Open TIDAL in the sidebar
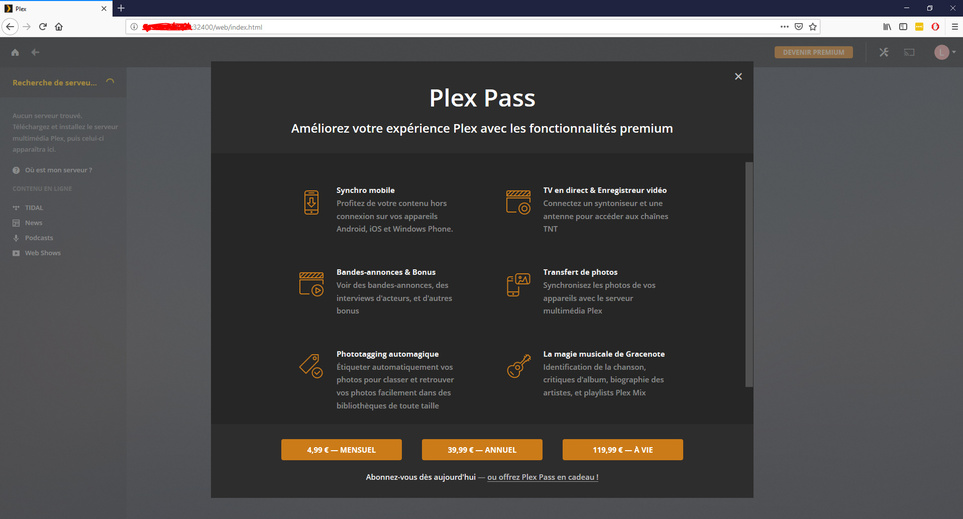 click(x=34, y=208)
